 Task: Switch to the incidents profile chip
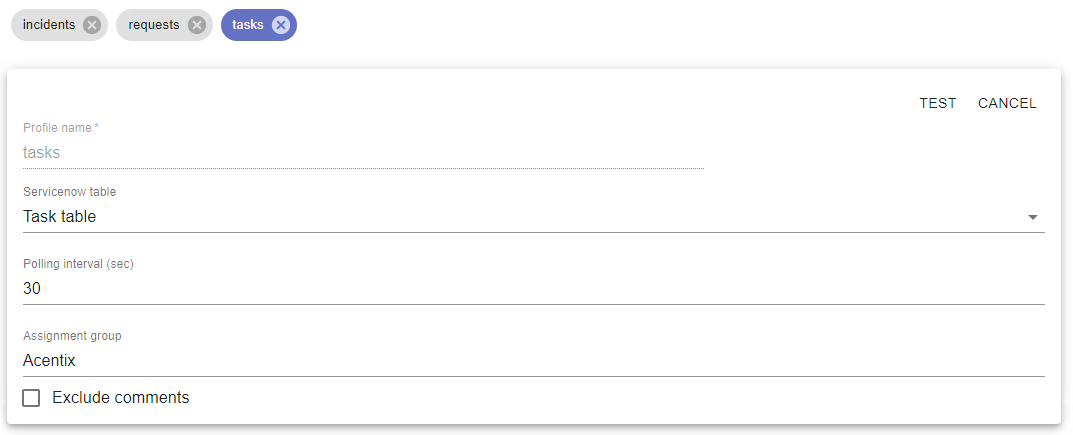(49, 25)
